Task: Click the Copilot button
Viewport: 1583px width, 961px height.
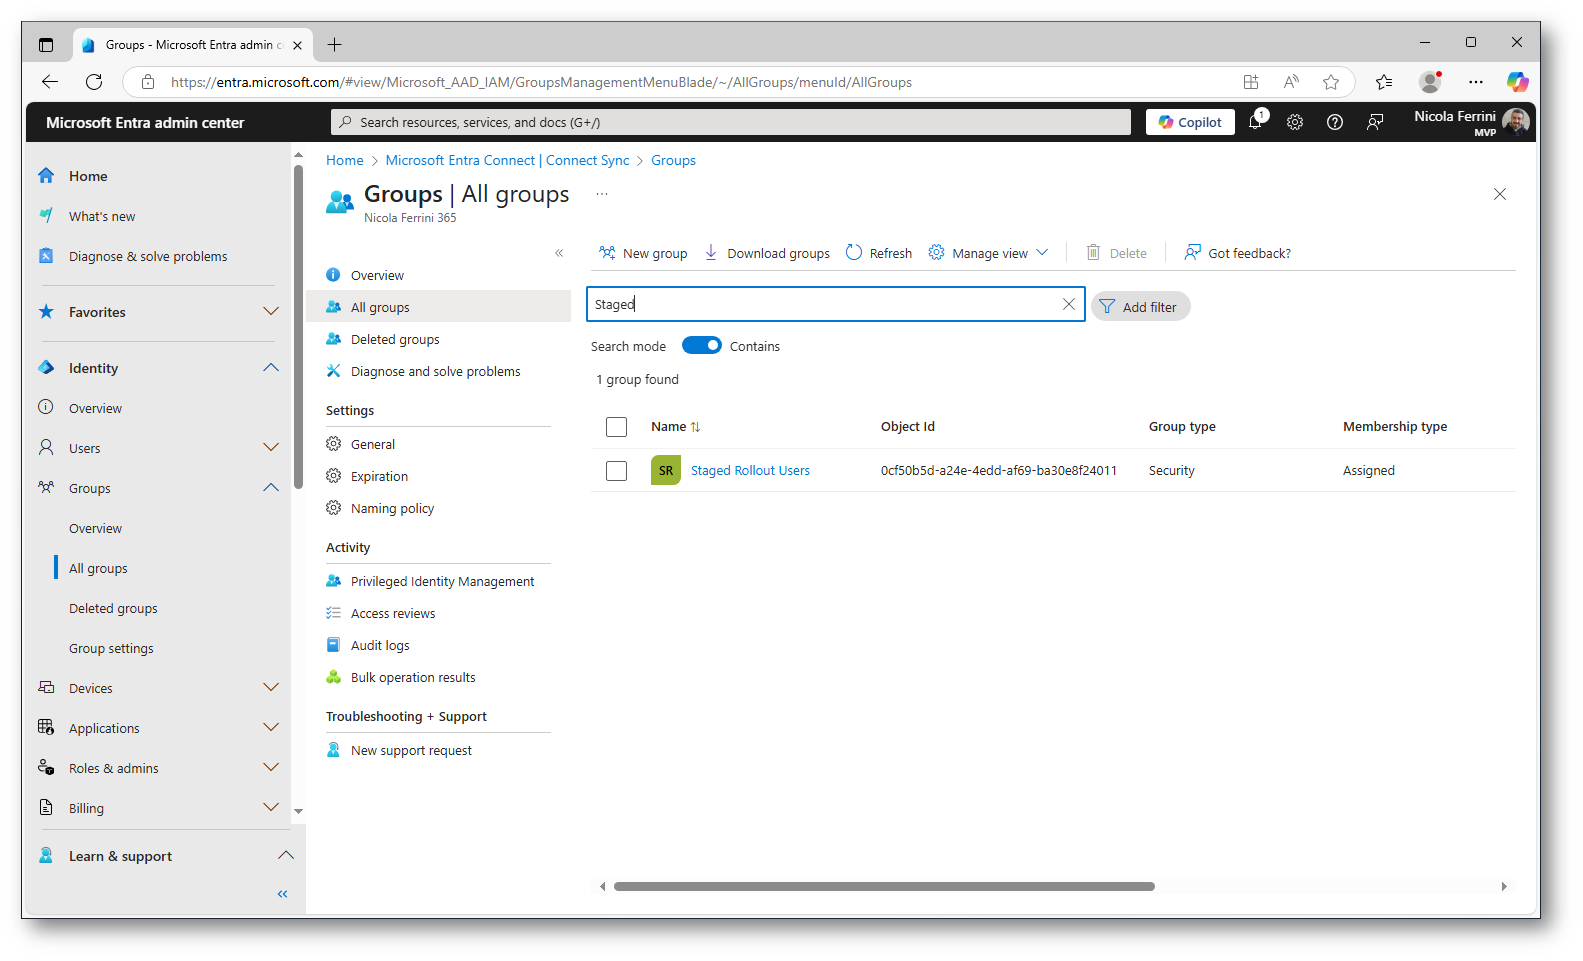Action: point(1190,122)
